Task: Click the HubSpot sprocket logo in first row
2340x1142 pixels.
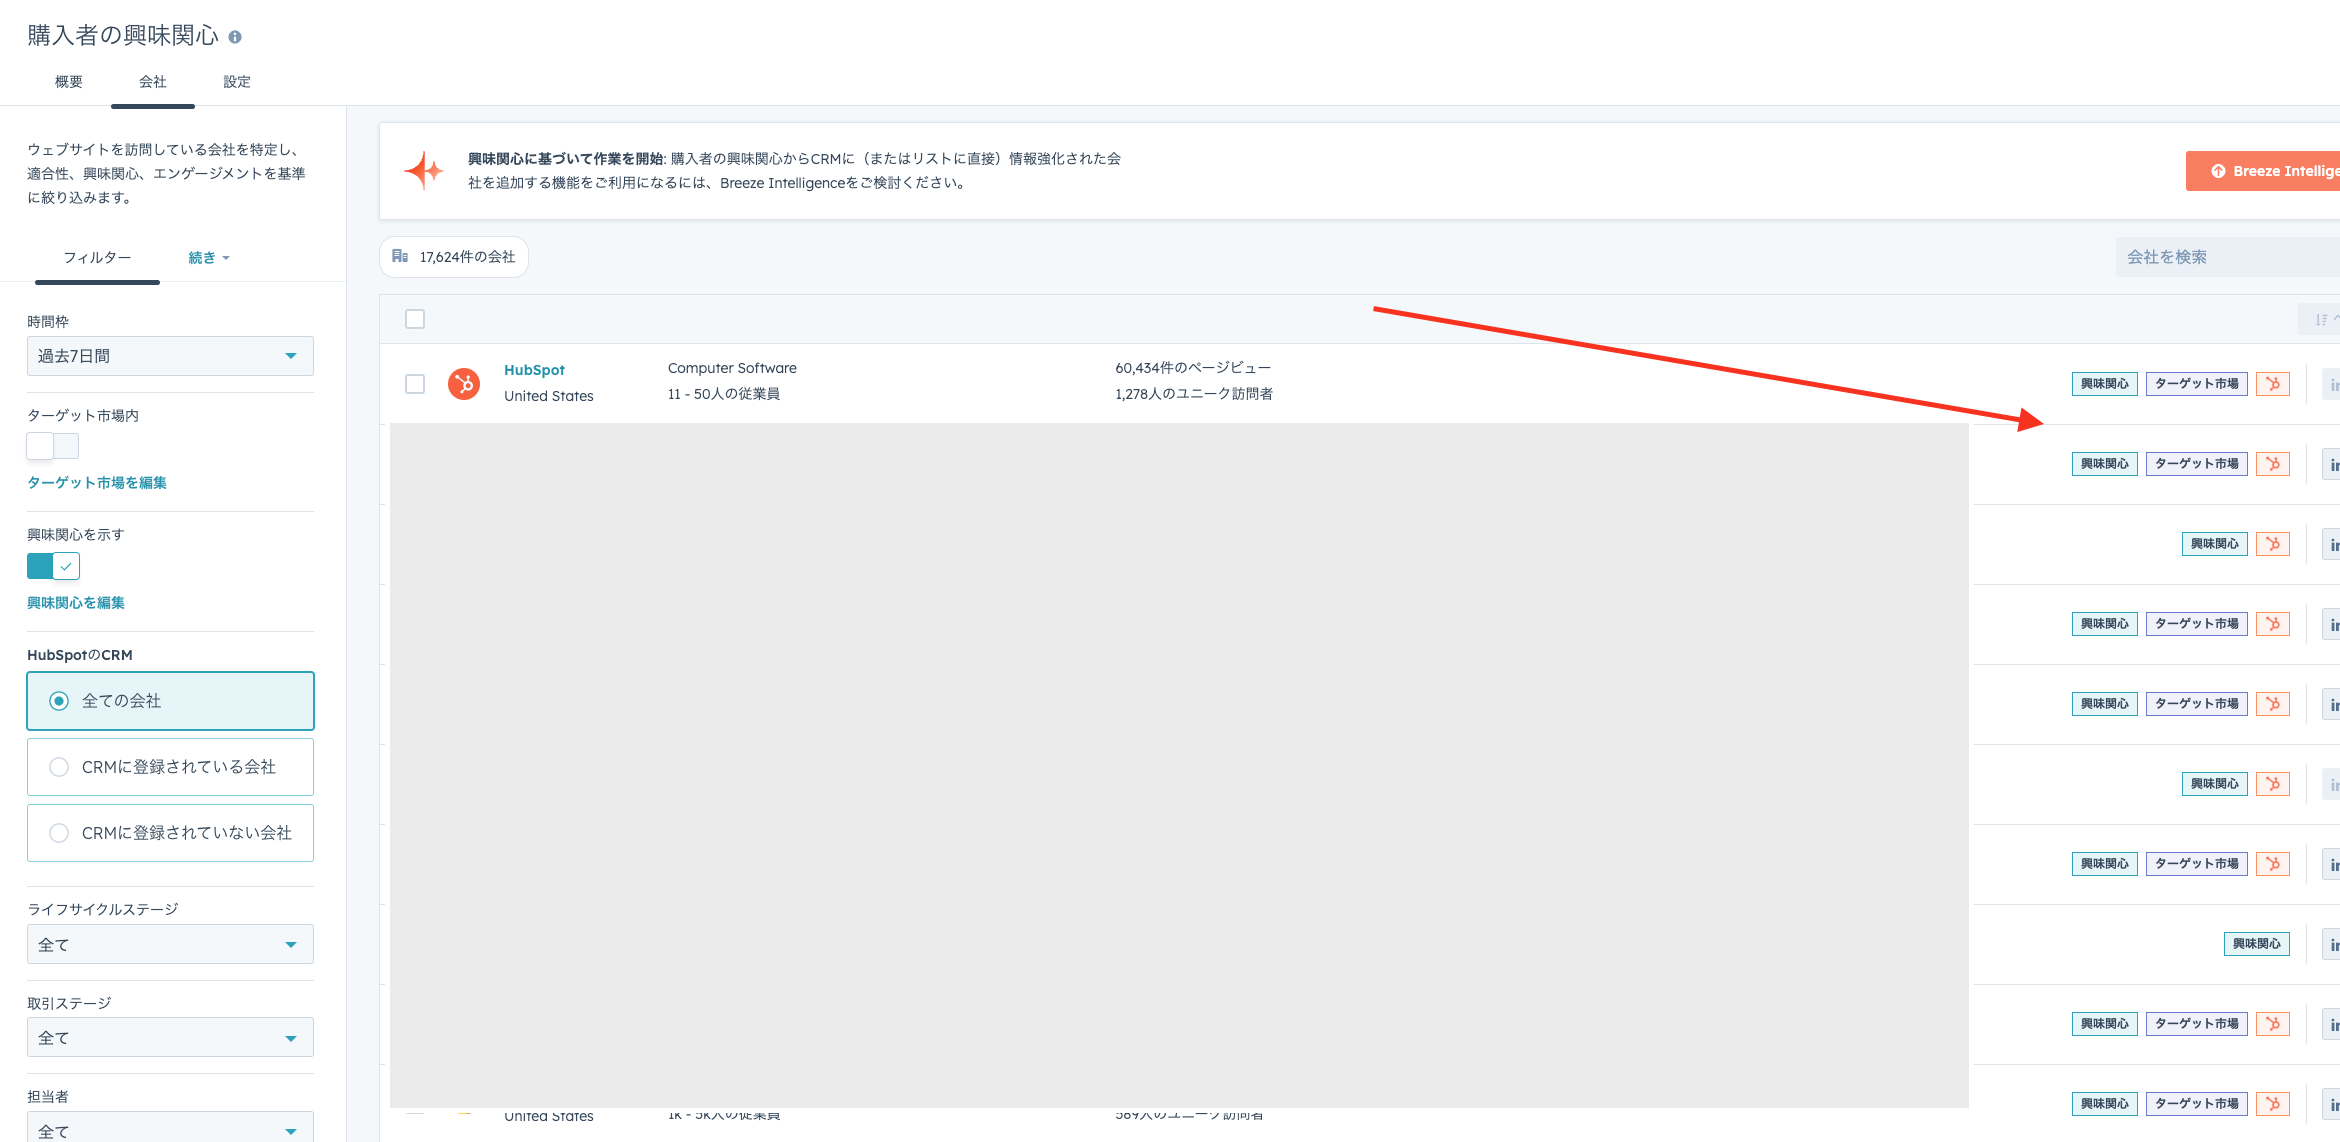Action: point(464,384)
